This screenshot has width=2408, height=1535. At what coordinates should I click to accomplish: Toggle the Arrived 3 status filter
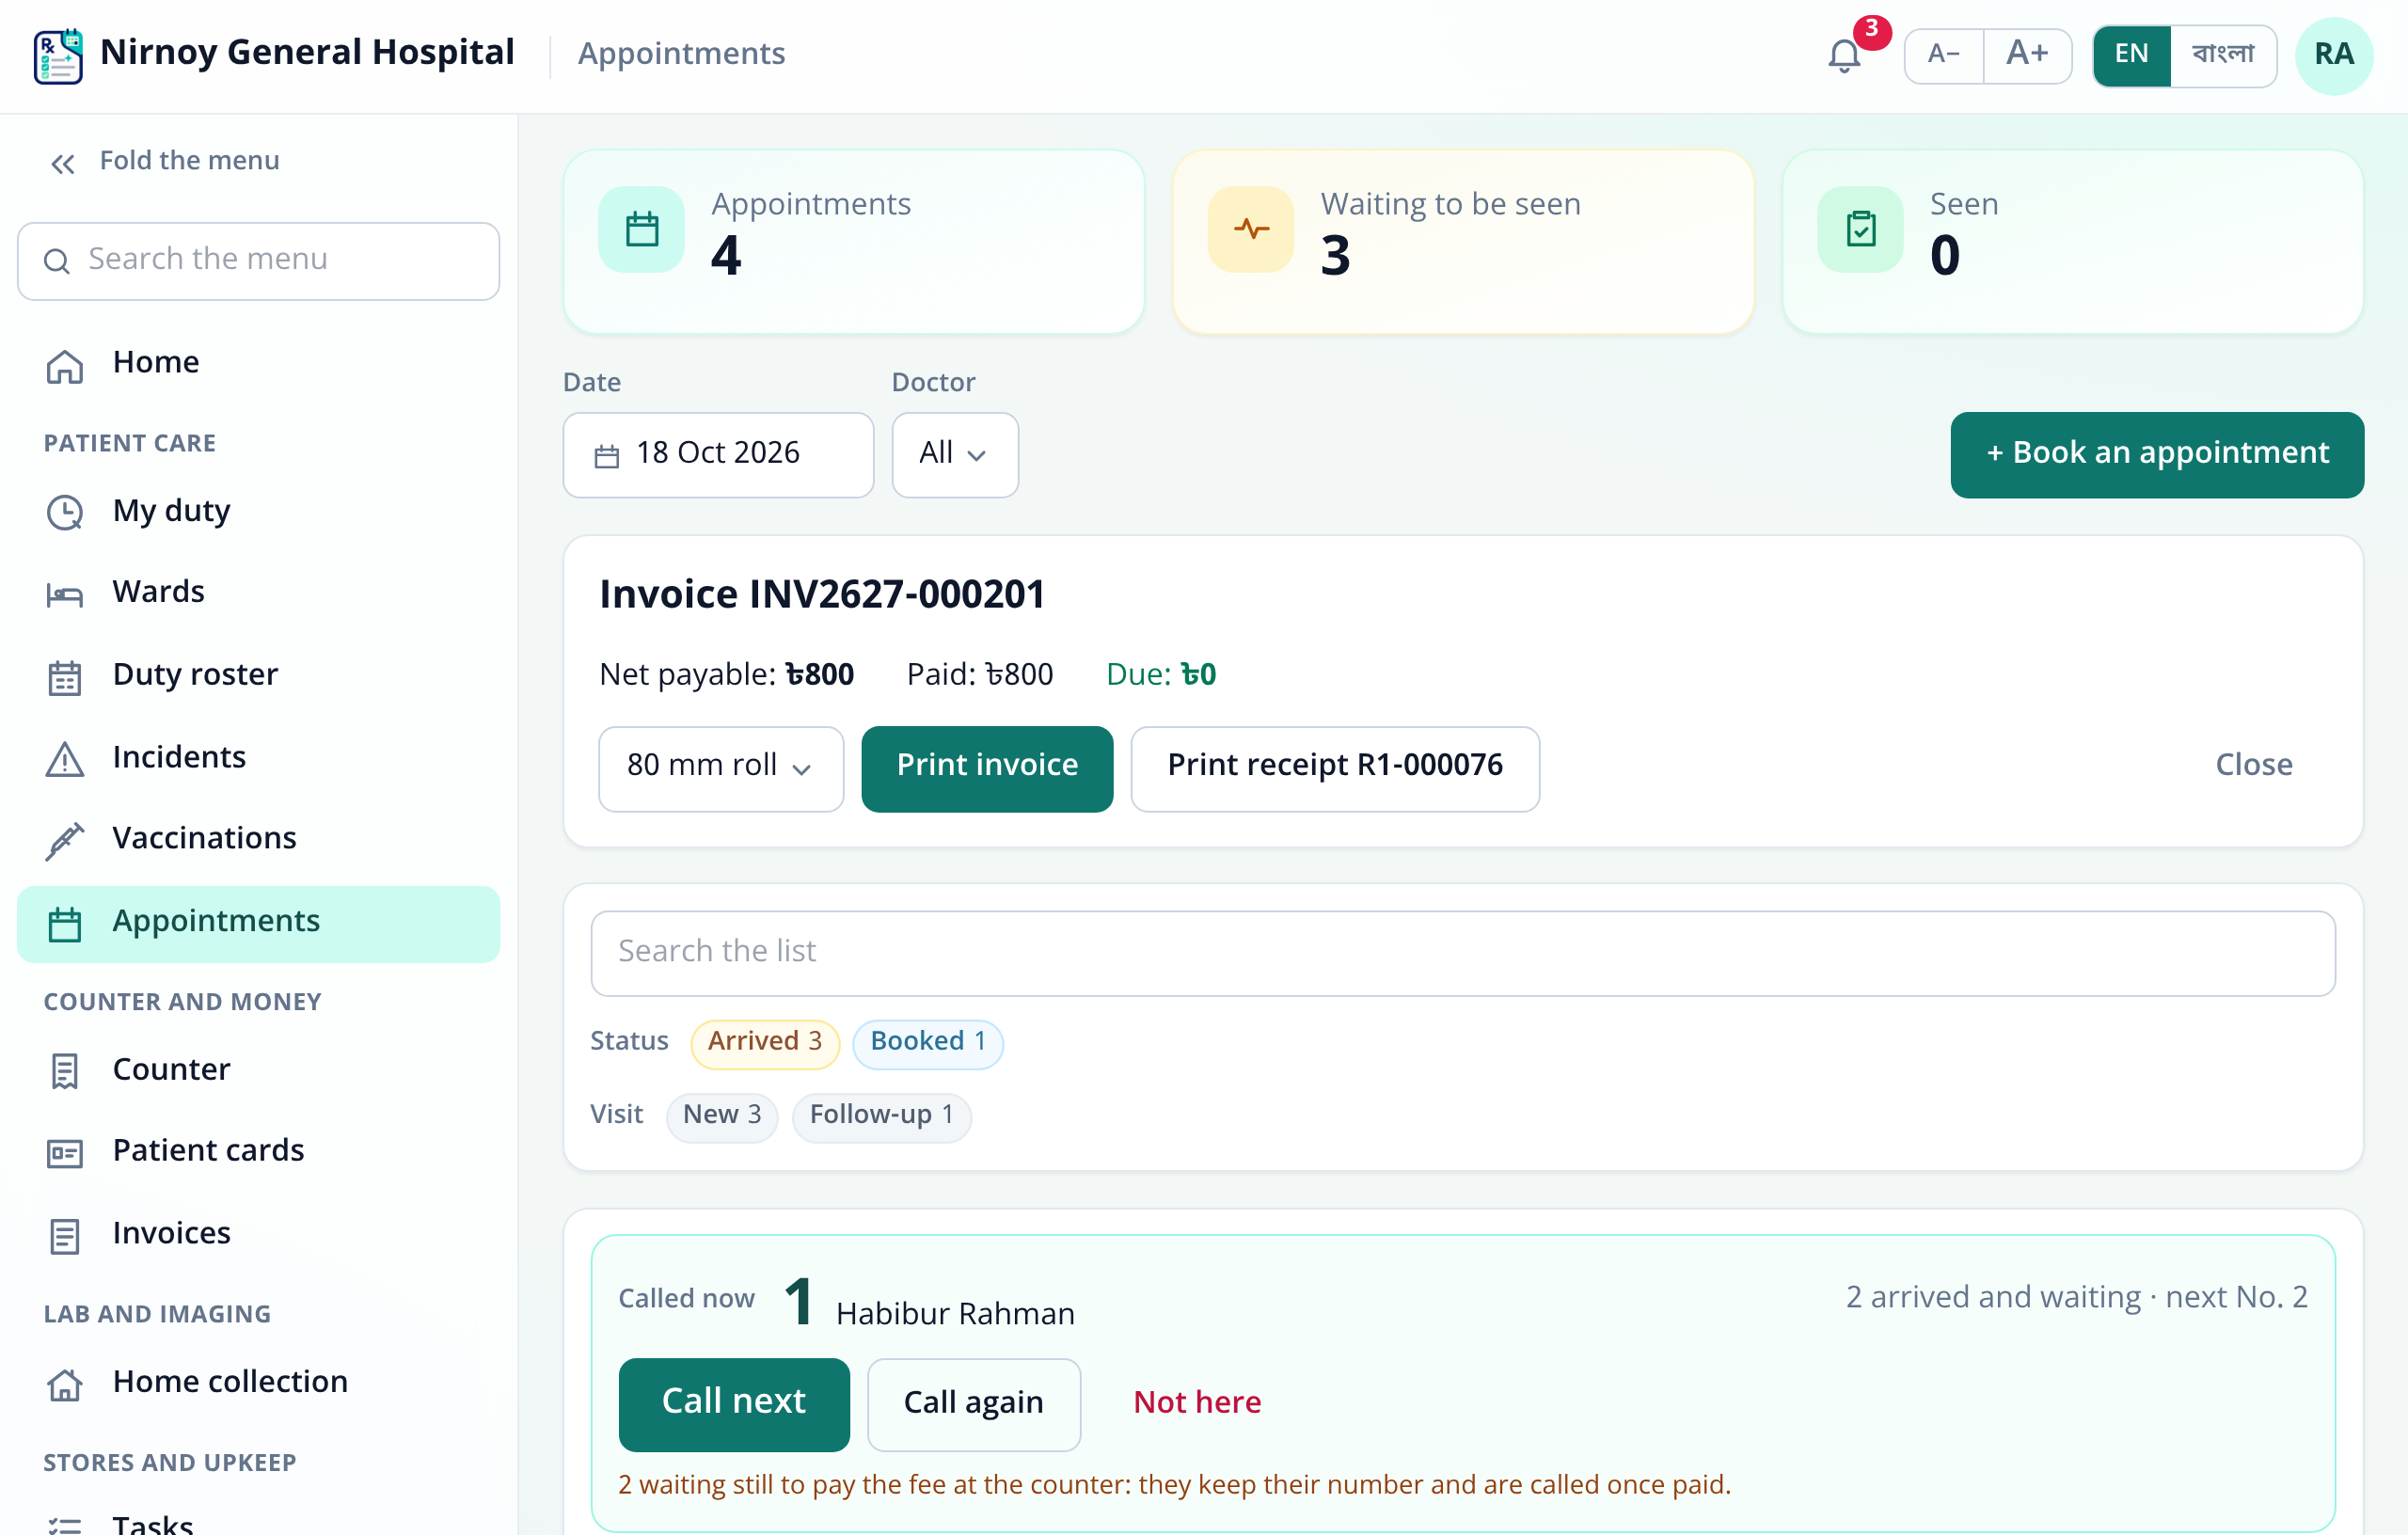[765, 1042]
